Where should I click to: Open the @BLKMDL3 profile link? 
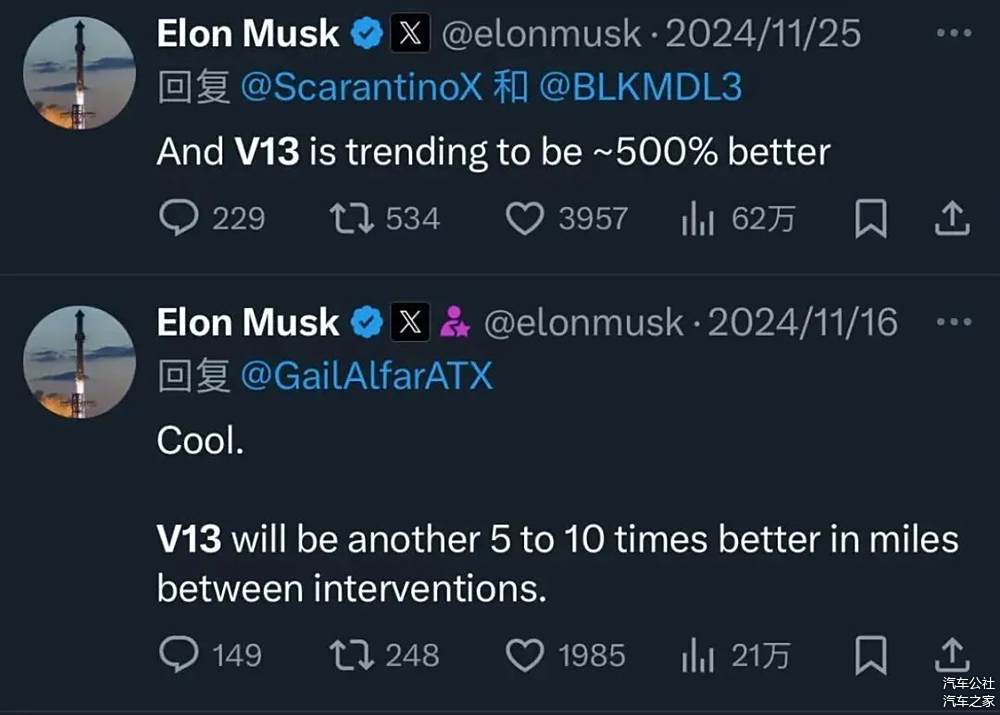(640, 87)
